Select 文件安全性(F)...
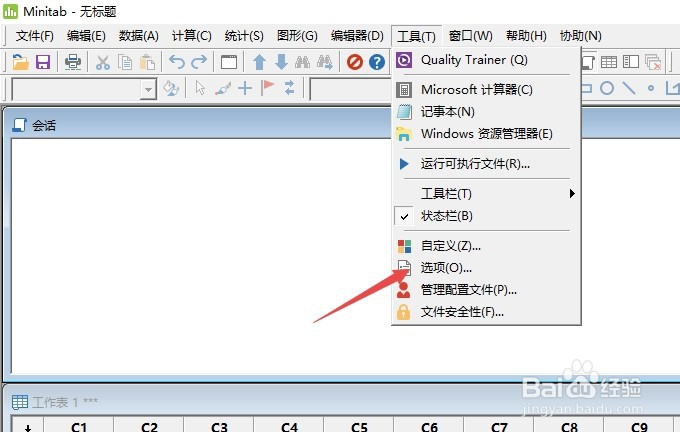The image size is (680, 432). [x=486, y=312]
